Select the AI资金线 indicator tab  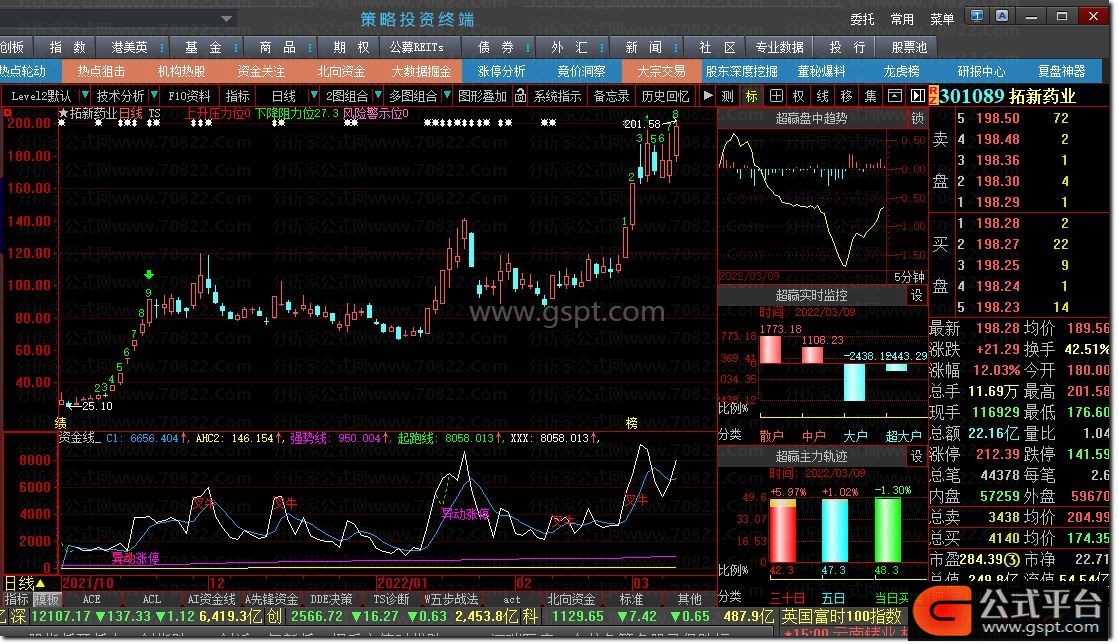212,600
